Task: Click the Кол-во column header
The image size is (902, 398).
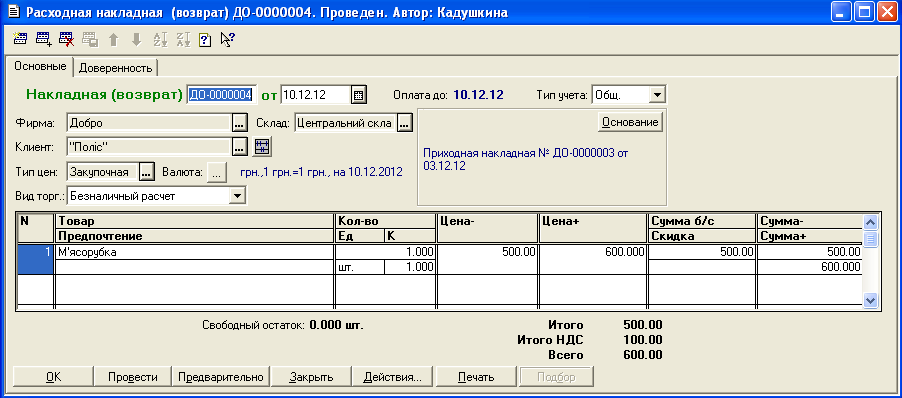Action: click(385, 221)
